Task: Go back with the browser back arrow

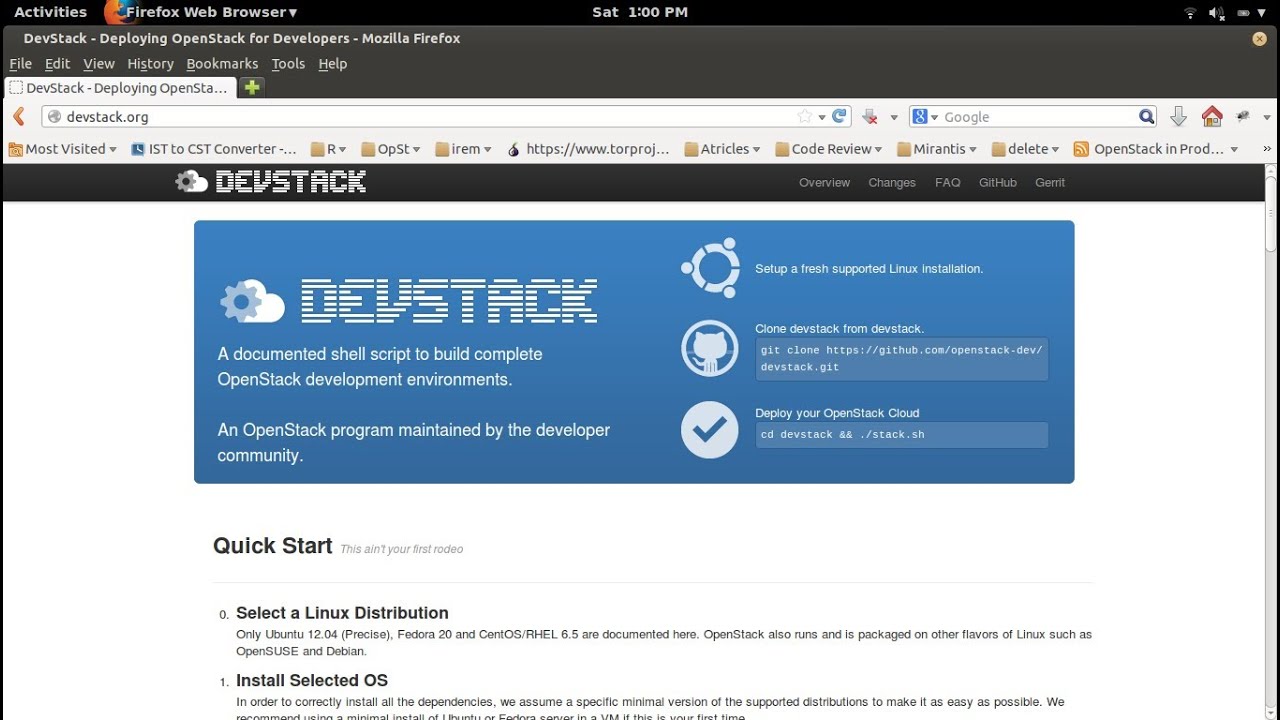Action: click(18, 117)
